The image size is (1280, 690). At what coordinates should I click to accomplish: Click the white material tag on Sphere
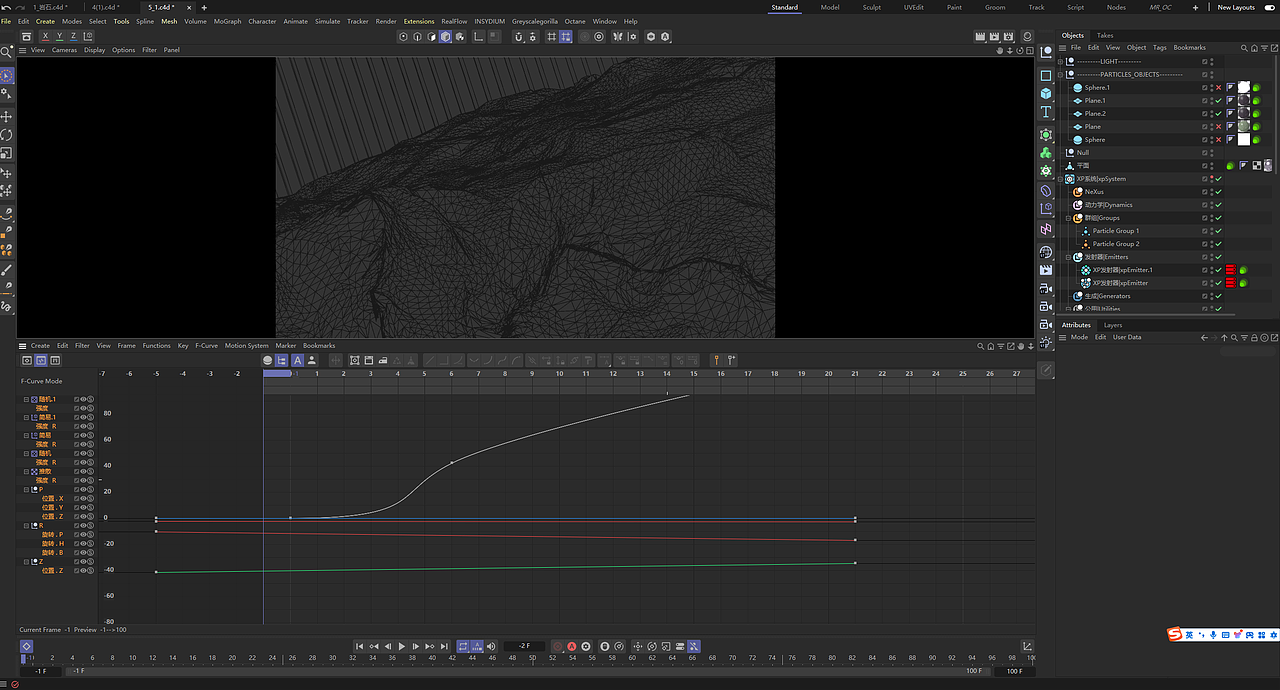(x=1243, y=139)
